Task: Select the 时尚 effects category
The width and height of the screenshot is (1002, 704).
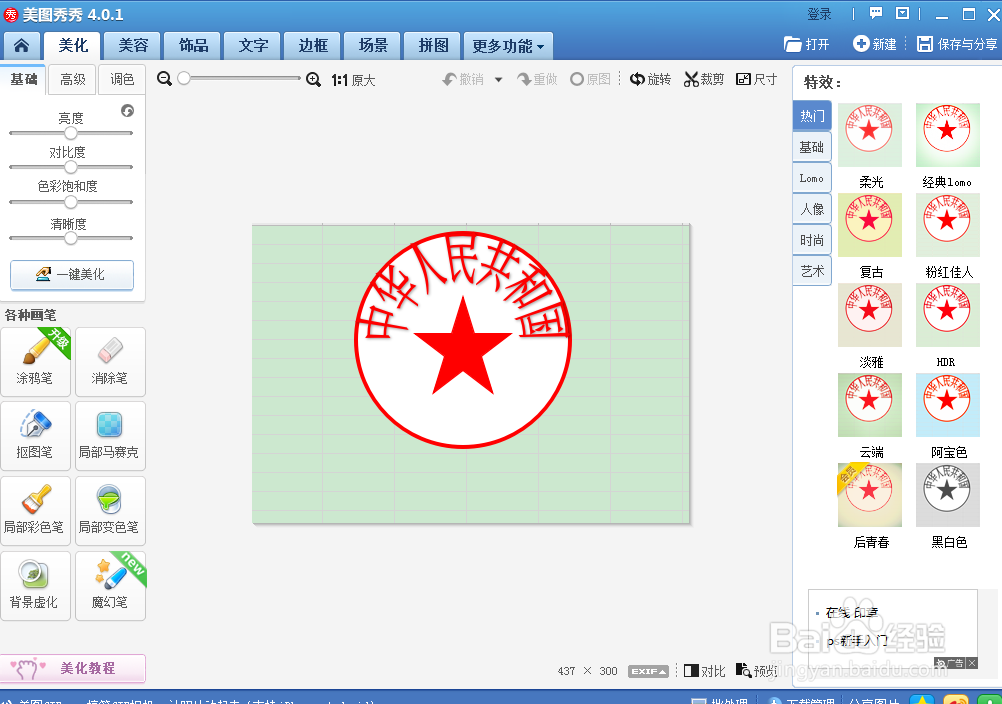Action: (x=812, y=240)
